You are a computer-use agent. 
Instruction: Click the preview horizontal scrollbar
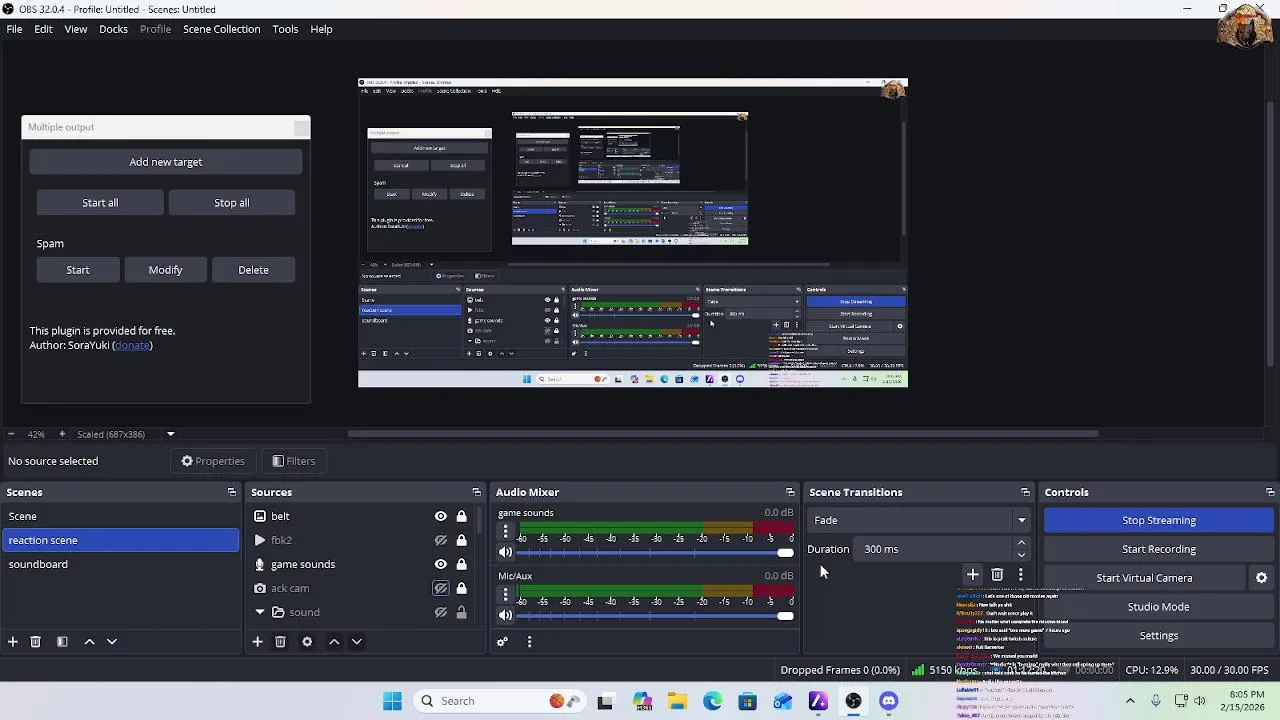(x=723, y=434)
